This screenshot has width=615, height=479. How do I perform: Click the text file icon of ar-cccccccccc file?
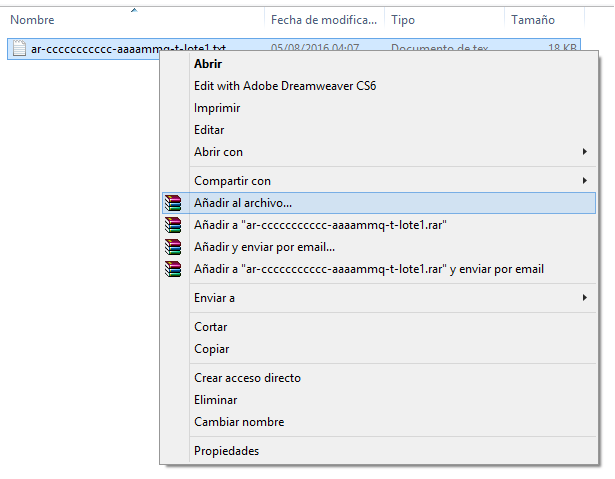[x=19, y=48]
